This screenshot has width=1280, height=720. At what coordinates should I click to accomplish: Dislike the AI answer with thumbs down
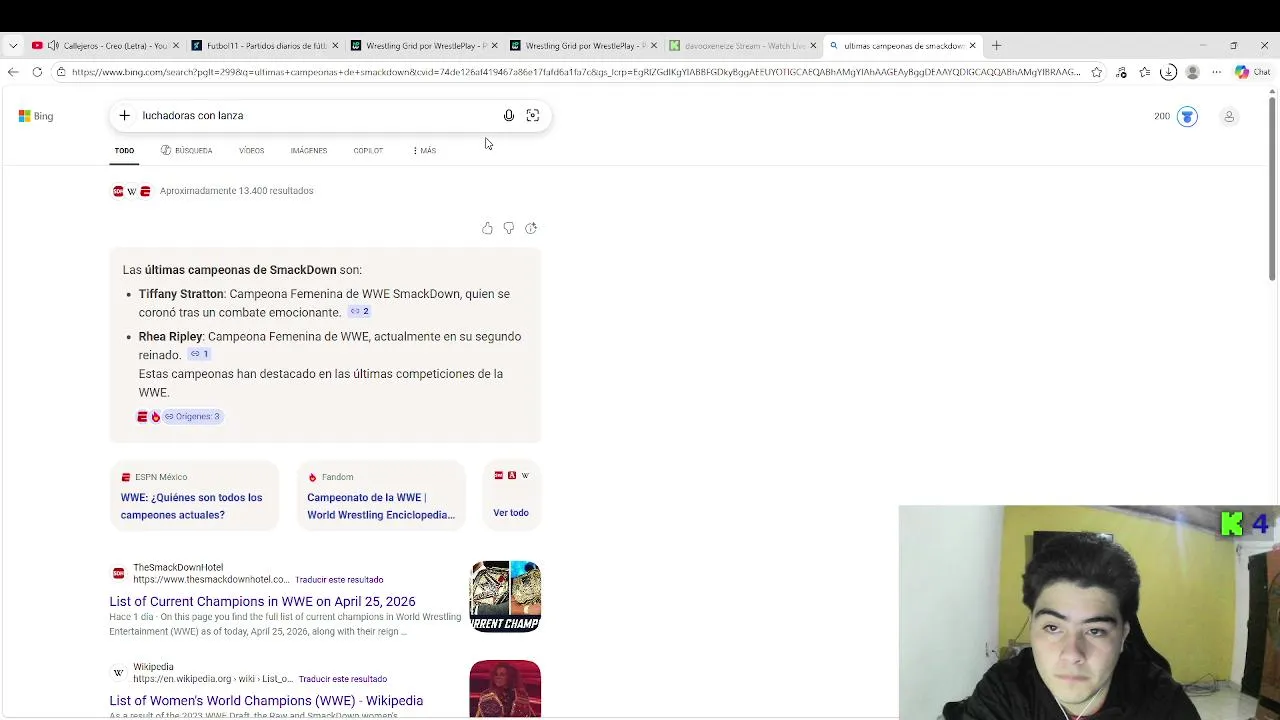pos(509,228)
